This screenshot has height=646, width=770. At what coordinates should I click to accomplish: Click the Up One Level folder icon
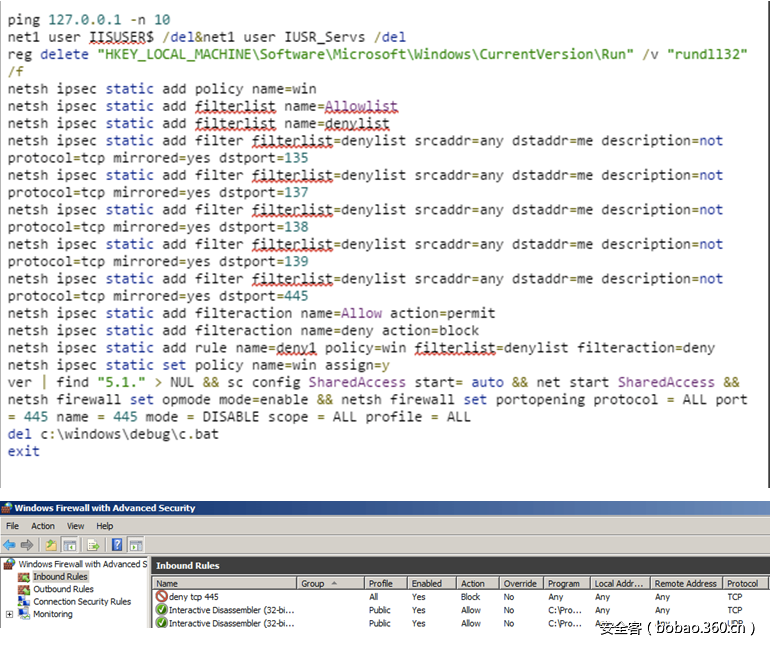coord(49,545)
